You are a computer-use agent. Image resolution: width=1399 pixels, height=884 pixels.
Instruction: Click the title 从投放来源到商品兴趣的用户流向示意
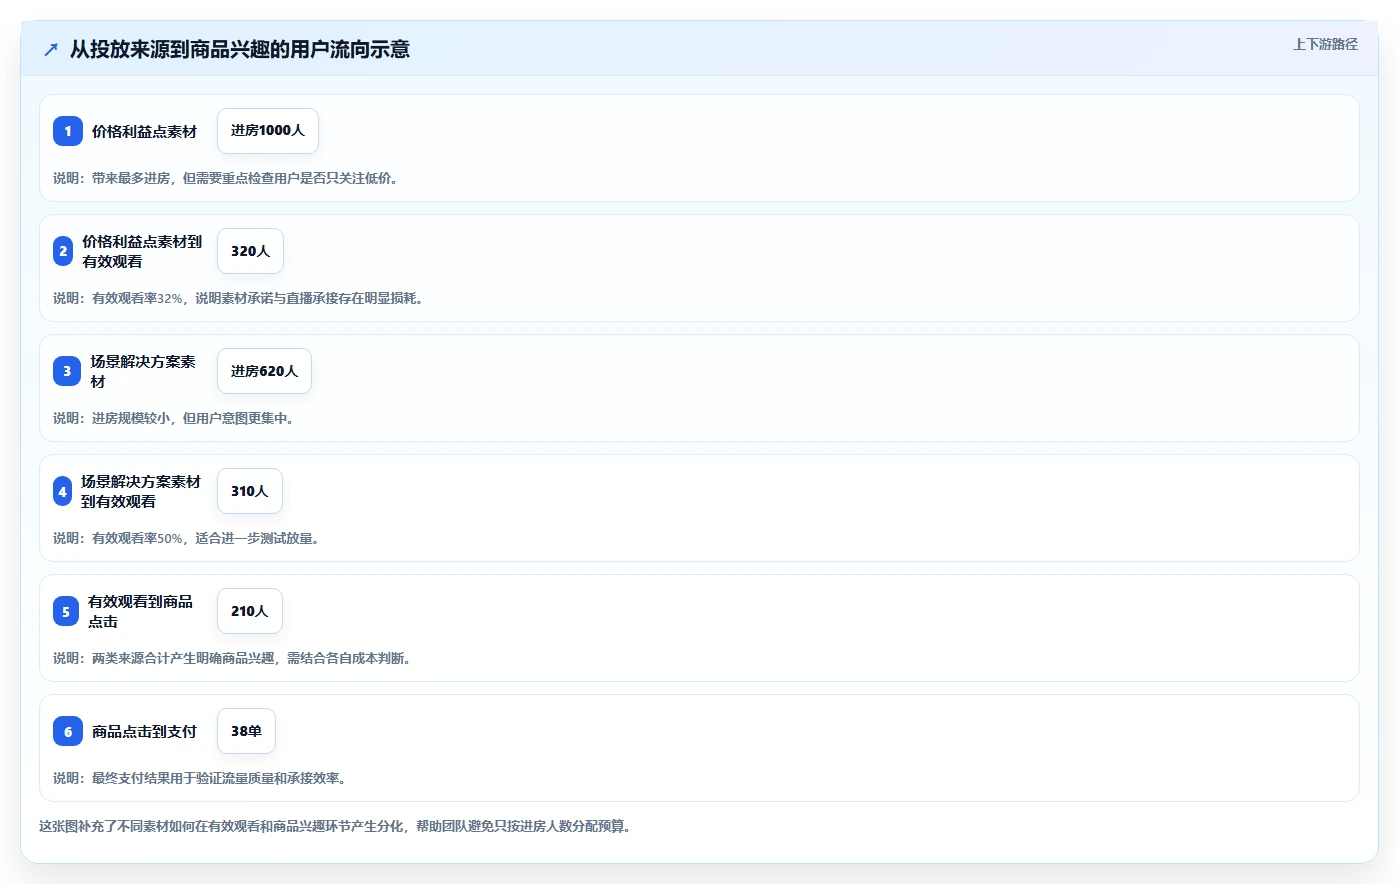(240, 49)
